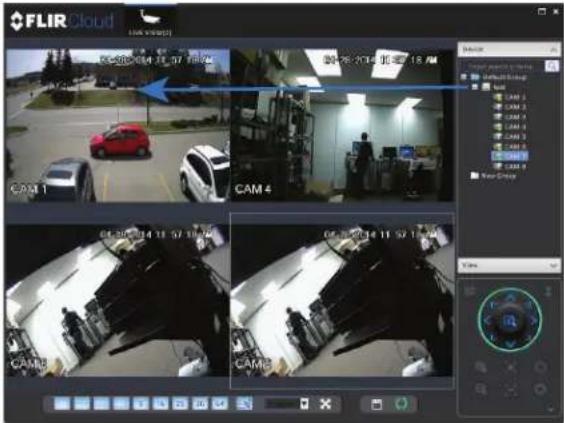Maximize the FLIR Cloud window
The height and width of the screenshot is (423, 564).
click(x=542, y=12)
